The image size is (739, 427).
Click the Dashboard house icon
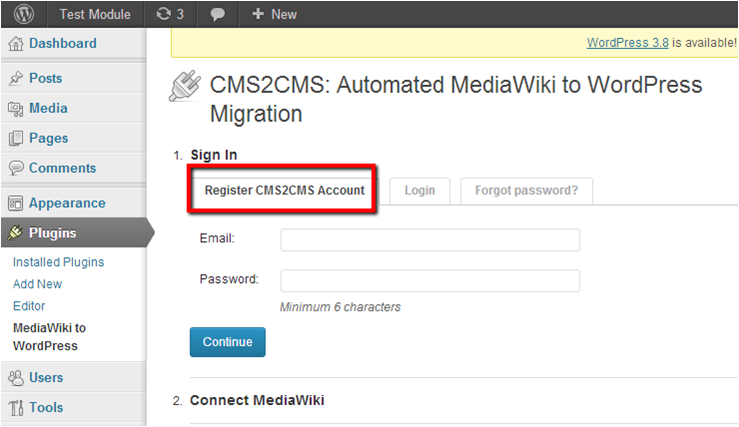[x=16, y=43]
